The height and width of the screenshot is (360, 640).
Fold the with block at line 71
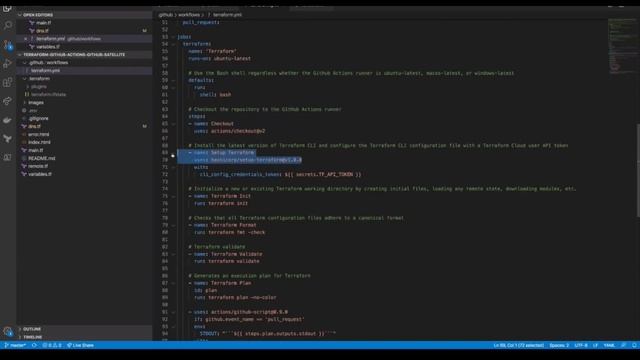pos(173,167)
